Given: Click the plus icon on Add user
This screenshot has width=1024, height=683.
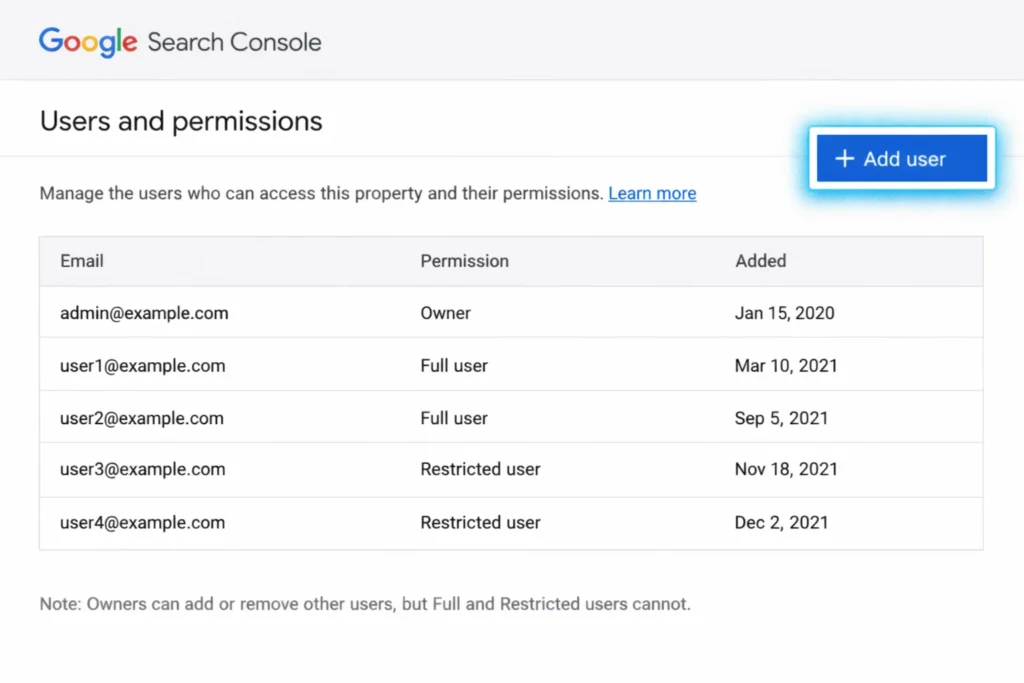Looking at the screenshot, I should tap(845, 158).
